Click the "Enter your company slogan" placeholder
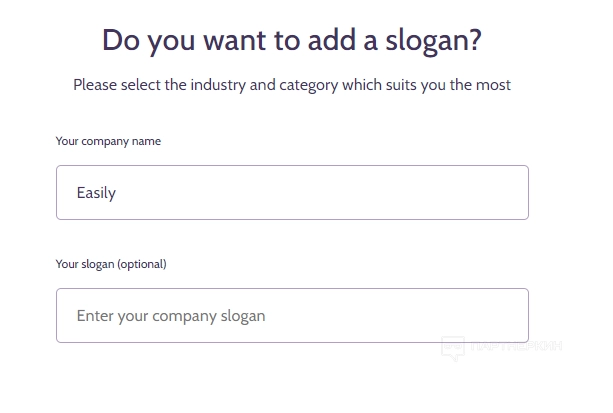 [x=171, y=316]
